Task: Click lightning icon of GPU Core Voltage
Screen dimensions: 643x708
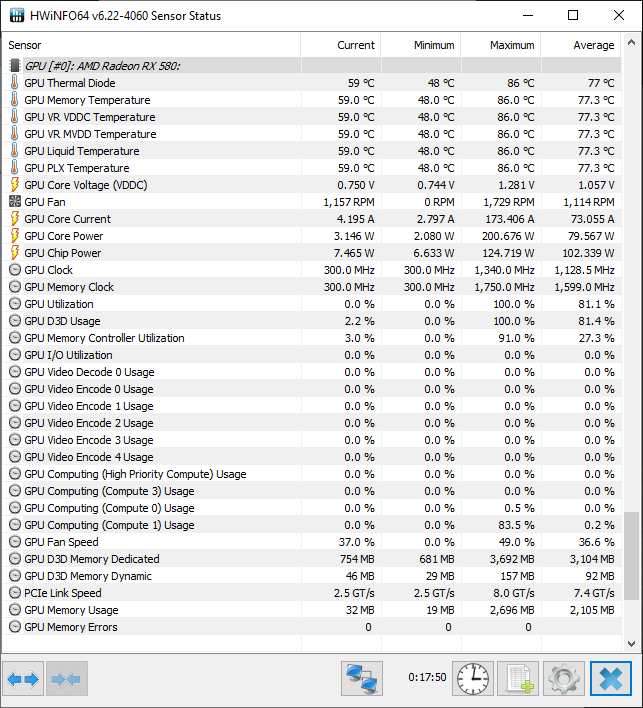Action: click(15, 185)
